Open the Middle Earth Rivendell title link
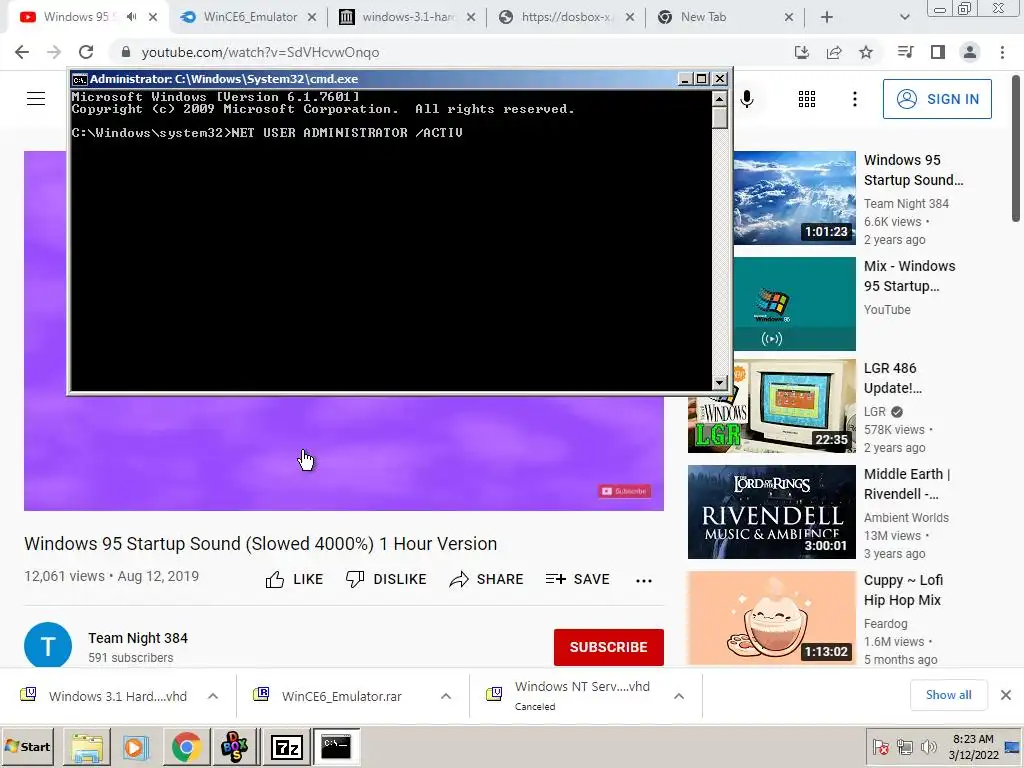 coord(907,484)
